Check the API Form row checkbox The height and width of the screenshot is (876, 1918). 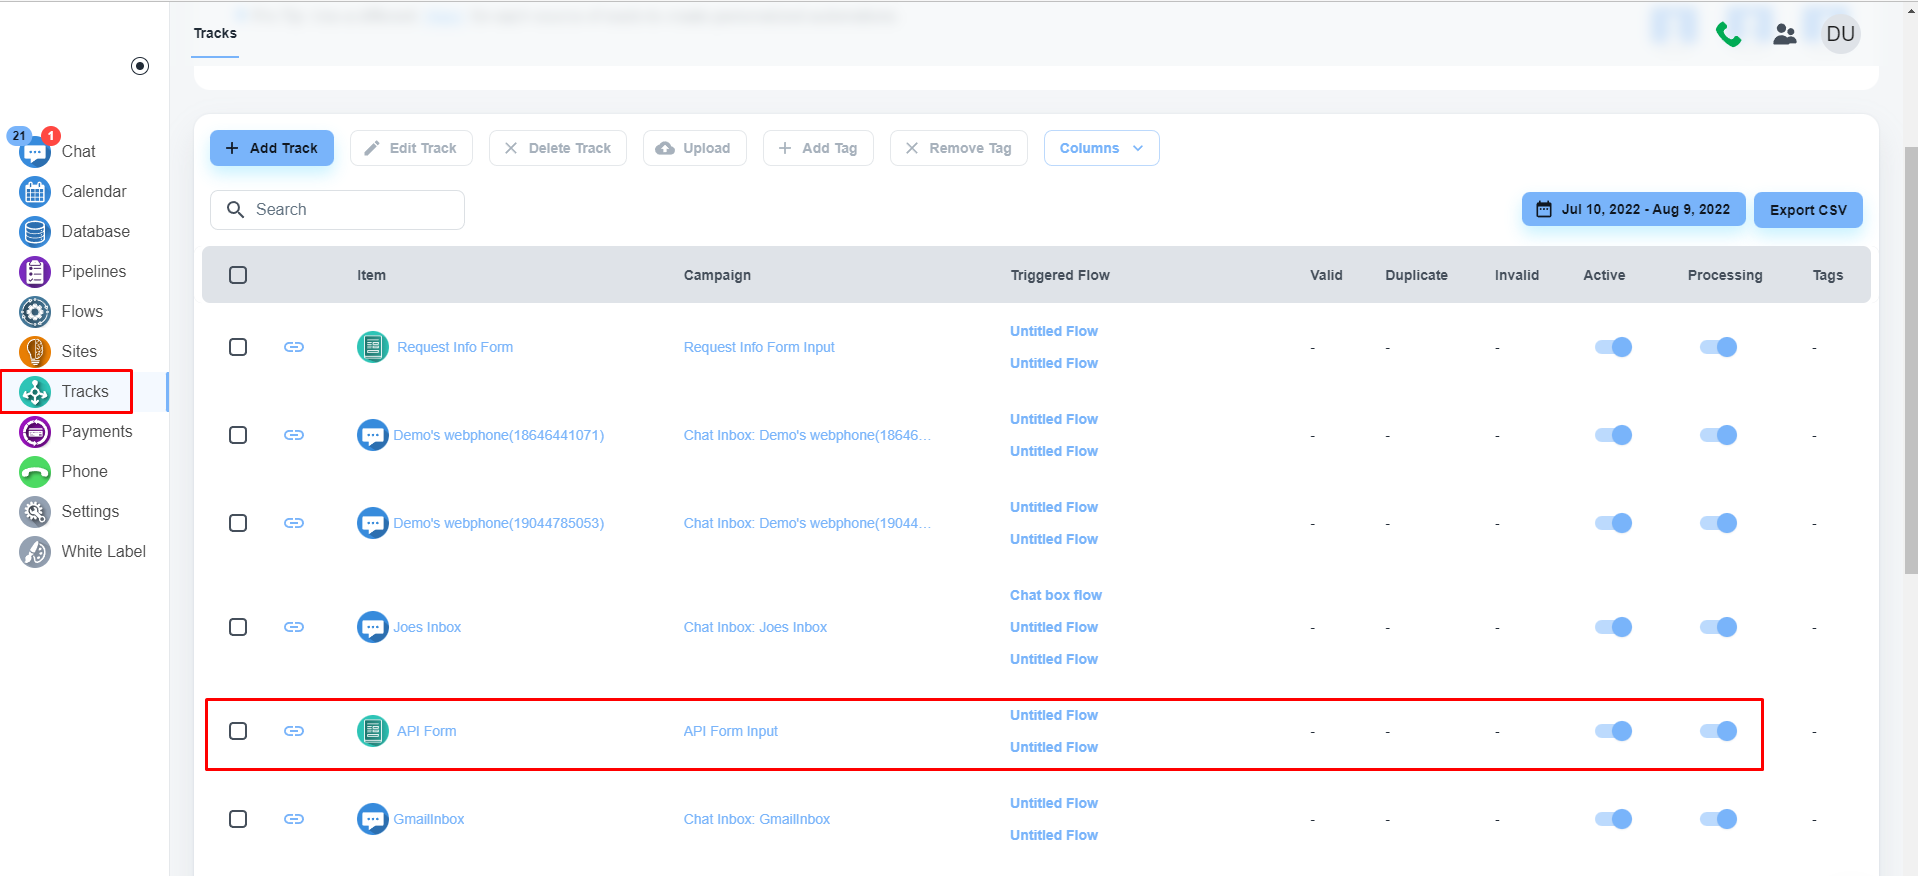[238, 731]
